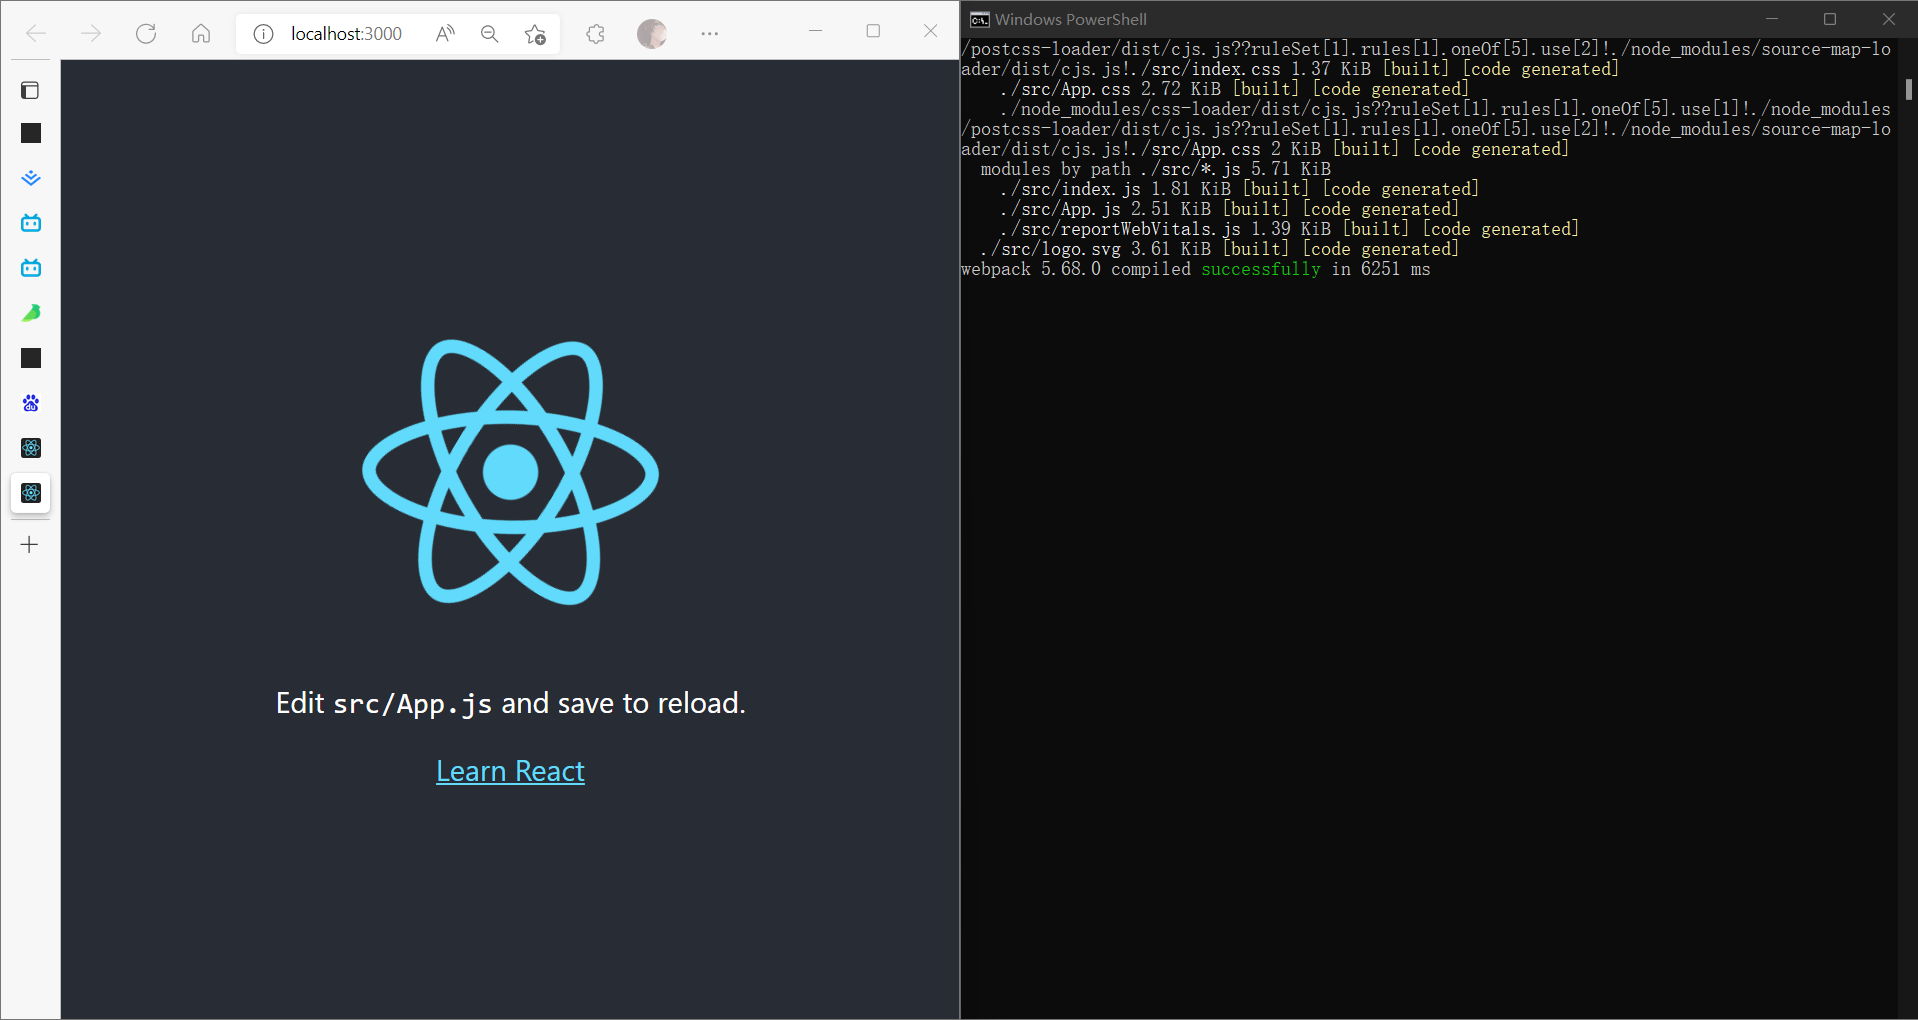Open the black square tab above Juejin
The image size is (1918, 1020).
click(31, 133)
